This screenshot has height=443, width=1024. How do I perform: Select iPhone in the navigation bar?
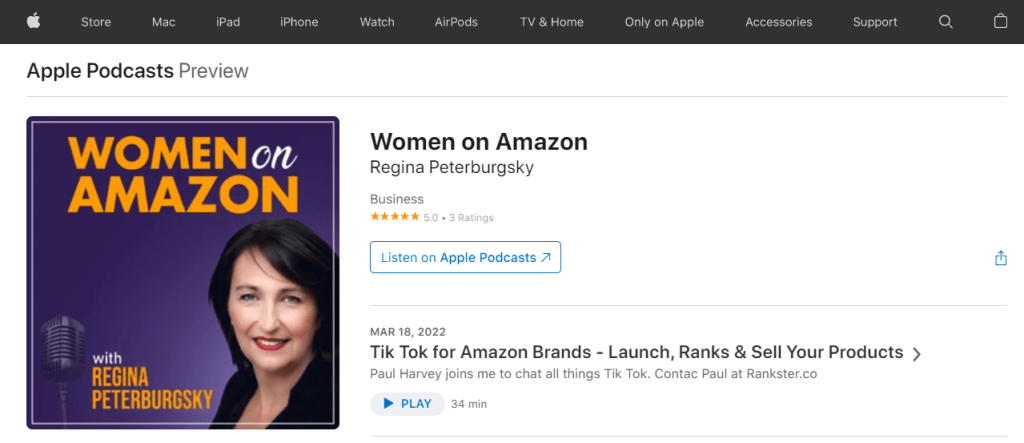coord(299,22)
